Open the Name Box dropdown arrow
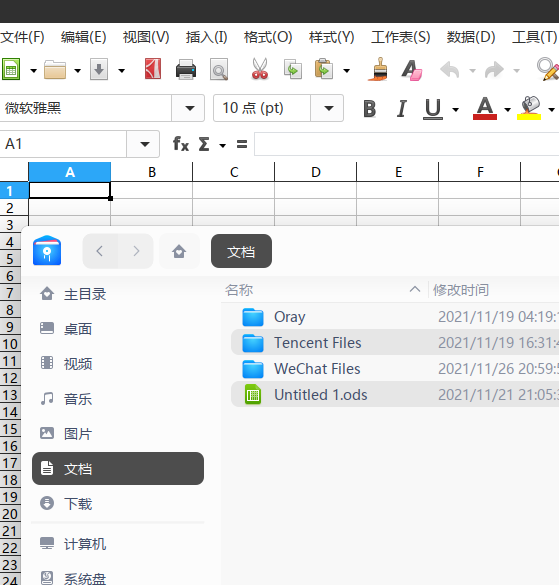Screen dimensions: 559x585 (144, 144)
